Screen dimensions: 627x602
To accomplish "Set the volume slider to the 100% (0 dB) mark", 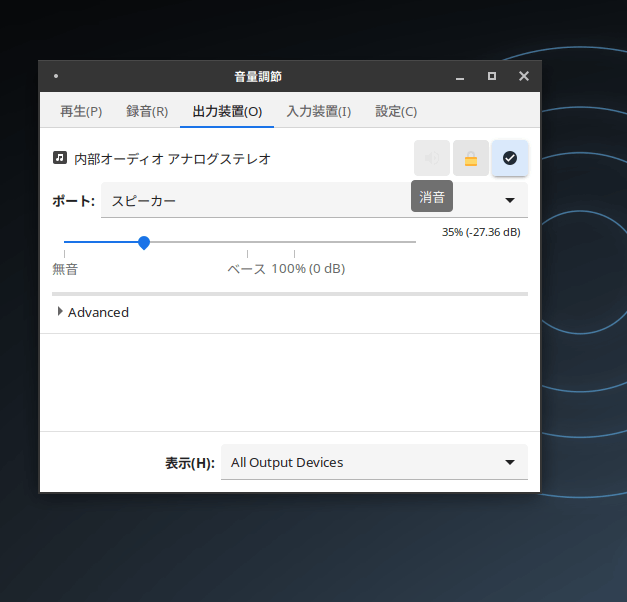I will [x=294, y=242].
